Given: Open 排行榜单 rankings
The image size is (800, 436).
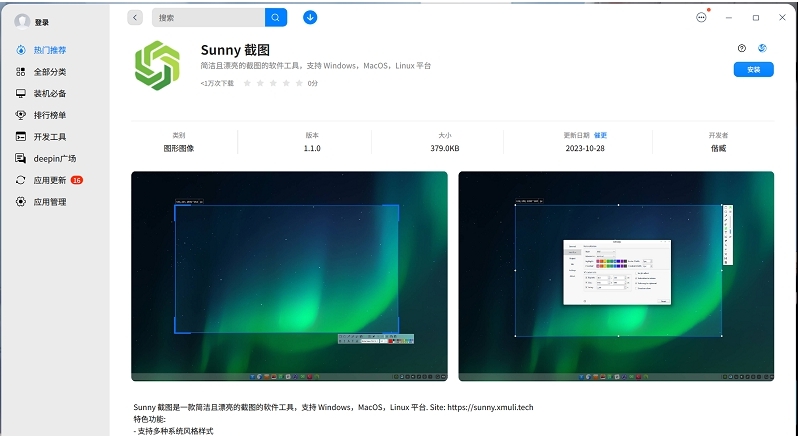Looking at the screenshot, I should point(49,115).
